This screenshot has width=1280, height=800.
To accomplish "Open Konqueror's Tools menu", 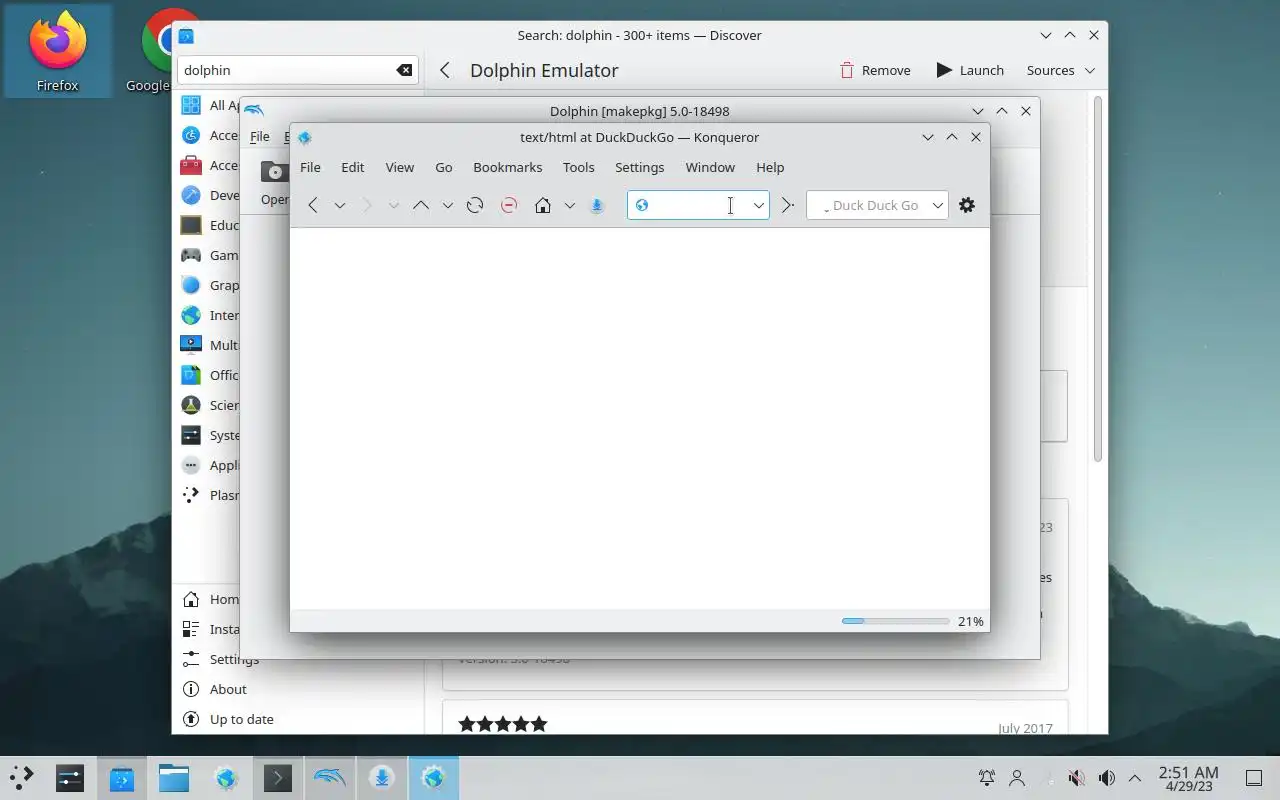I will (x=578, y=167).
